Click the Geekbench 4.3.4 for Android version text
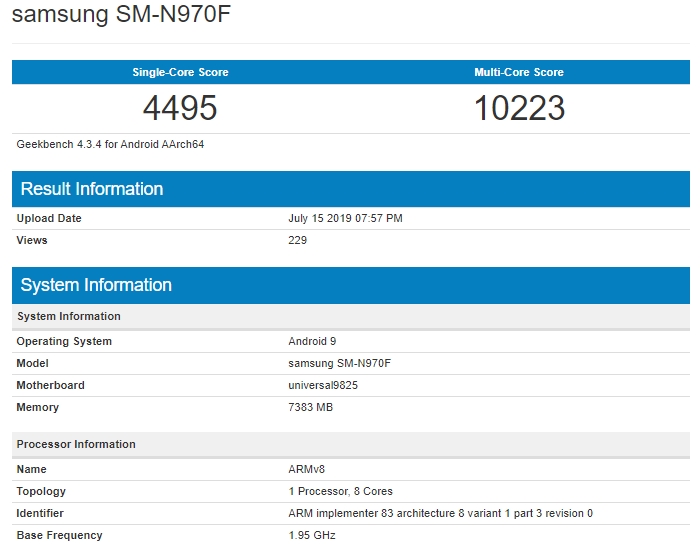The image size is (700, 544). [110, 144]
